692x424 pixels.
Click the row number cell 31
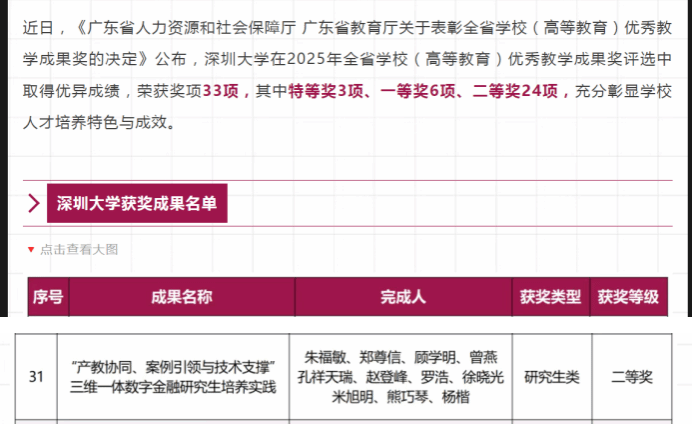pyautogui.click(x=36, y=377)
